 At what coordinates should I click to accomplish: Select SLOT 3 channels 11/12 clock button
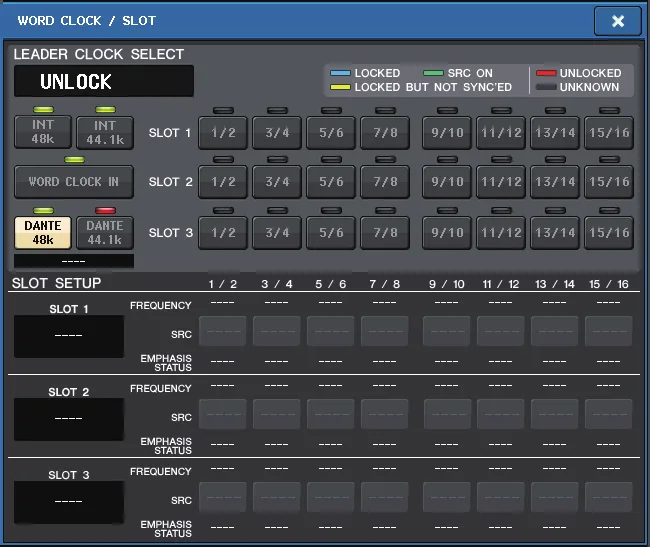[501, 233]
